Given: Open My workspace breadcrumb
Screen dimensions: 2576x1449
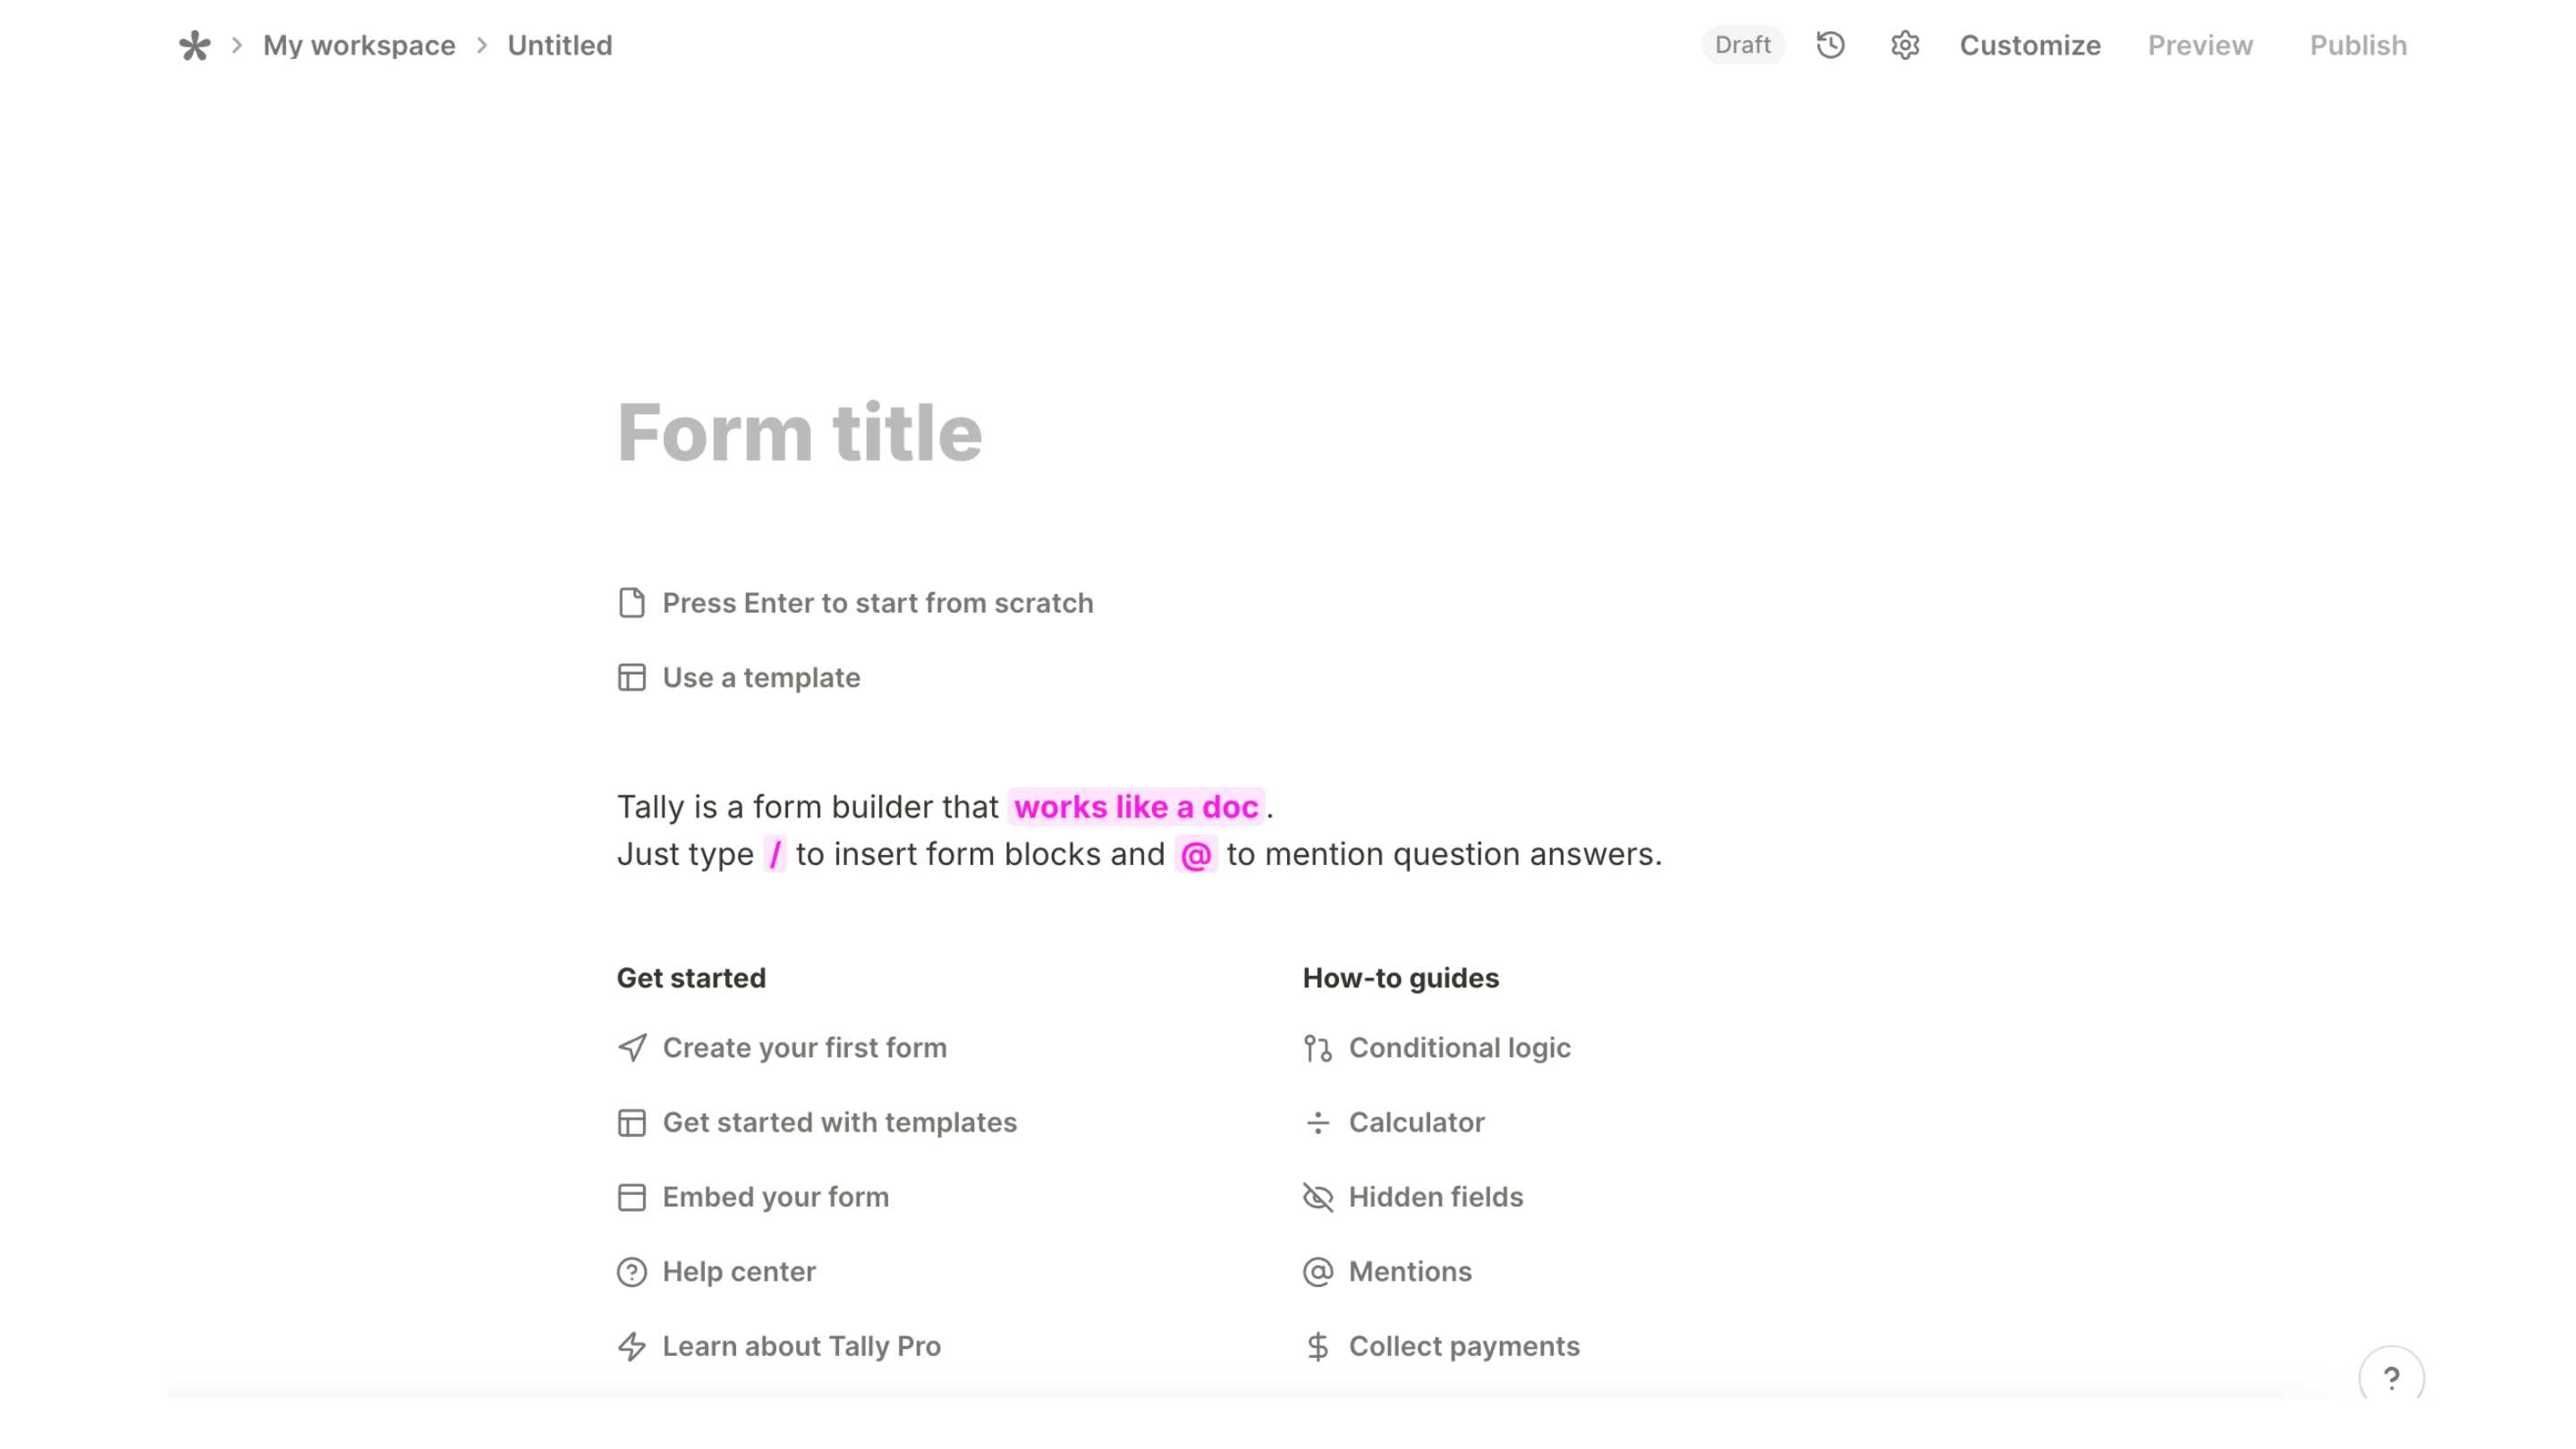Looking at the screenshot, I should point(359,45).
